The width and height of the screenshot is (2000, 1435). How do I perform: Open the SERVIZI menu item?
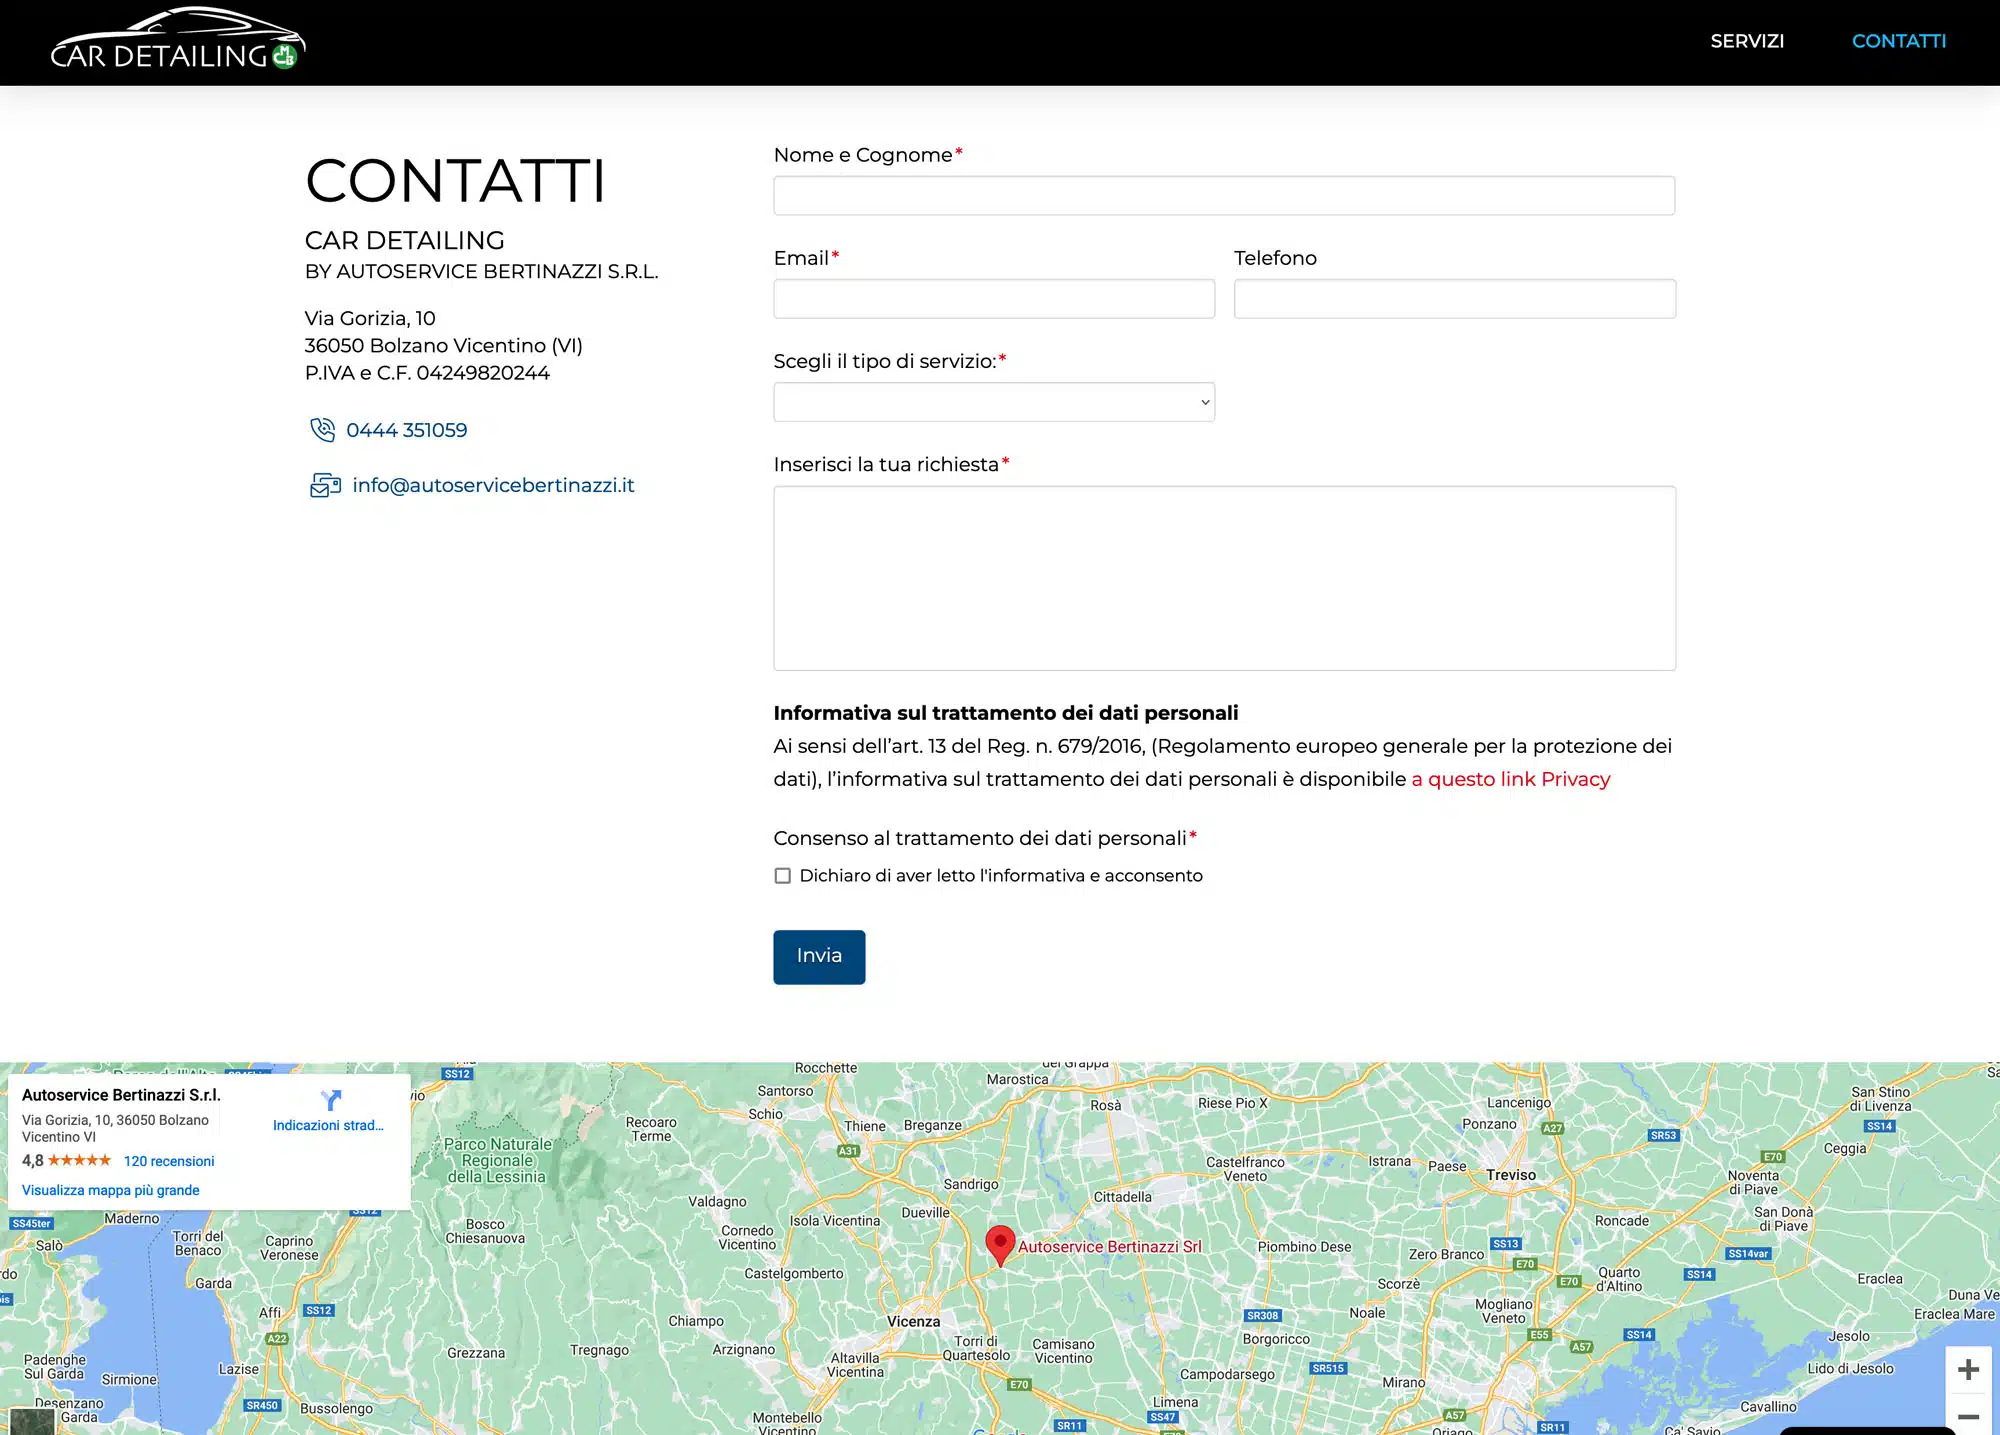[1747, 41]
